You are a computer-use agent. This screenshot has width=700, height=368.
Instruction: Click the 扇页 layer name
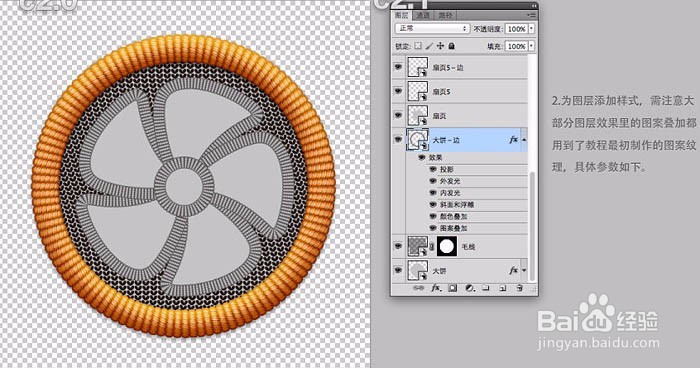(x=439, y=116)
